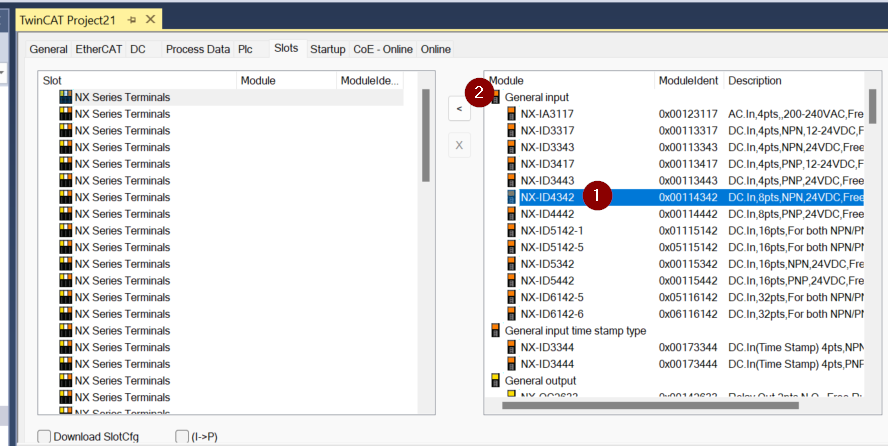This screenshot has height=446, width=888.
Task: Click the module list horizontal scrollbar
Action: click(x=650, y=405)
